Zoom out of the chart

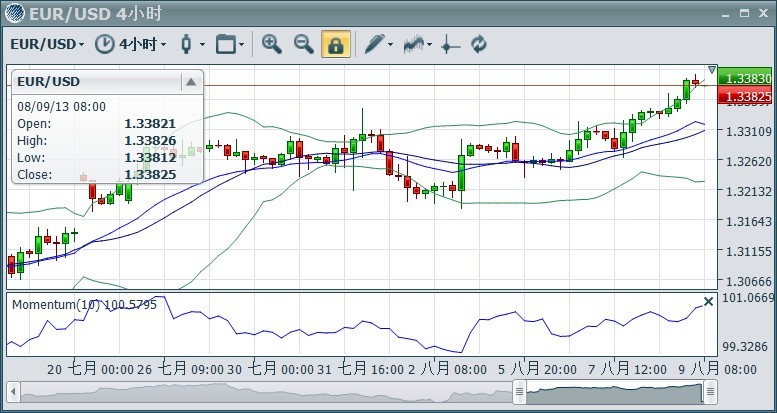coord(304,44)
